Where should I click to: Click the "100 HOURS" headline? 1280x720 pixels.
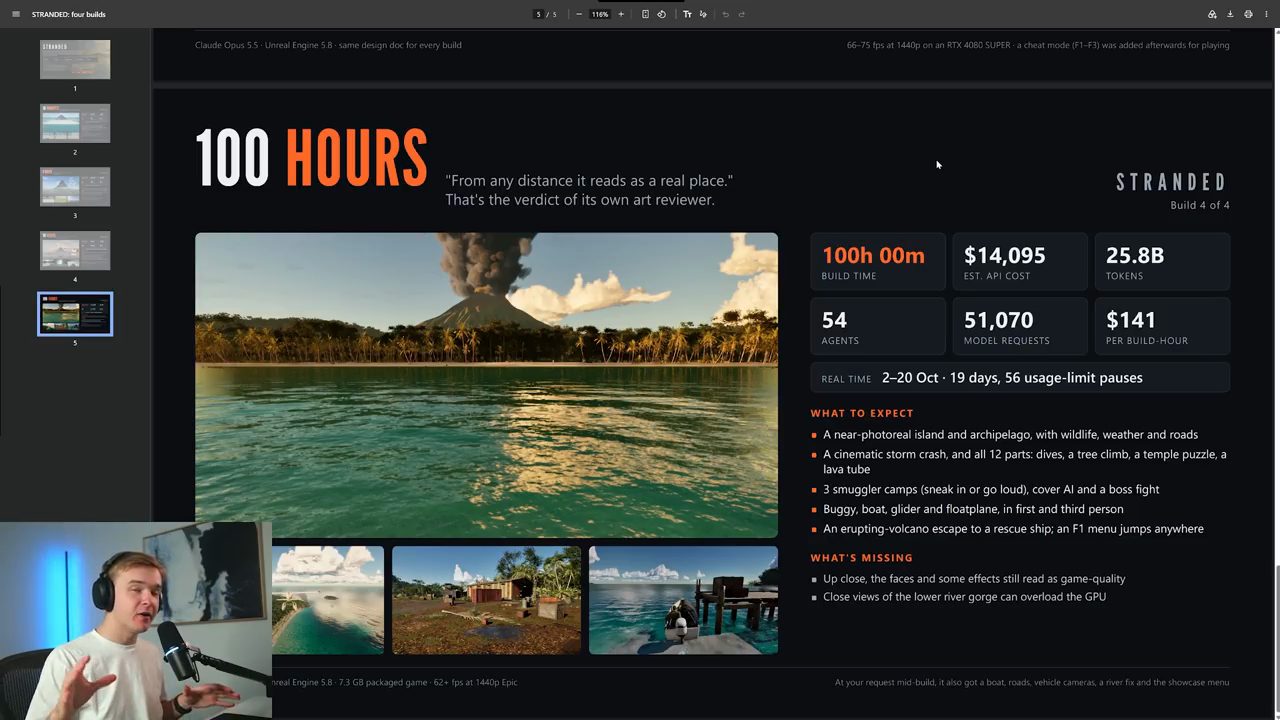tap(311, 158)
